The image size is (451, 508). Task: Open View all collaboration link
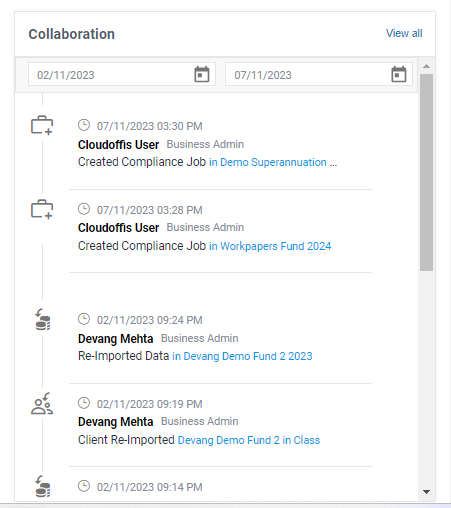(x=404, y=33)
